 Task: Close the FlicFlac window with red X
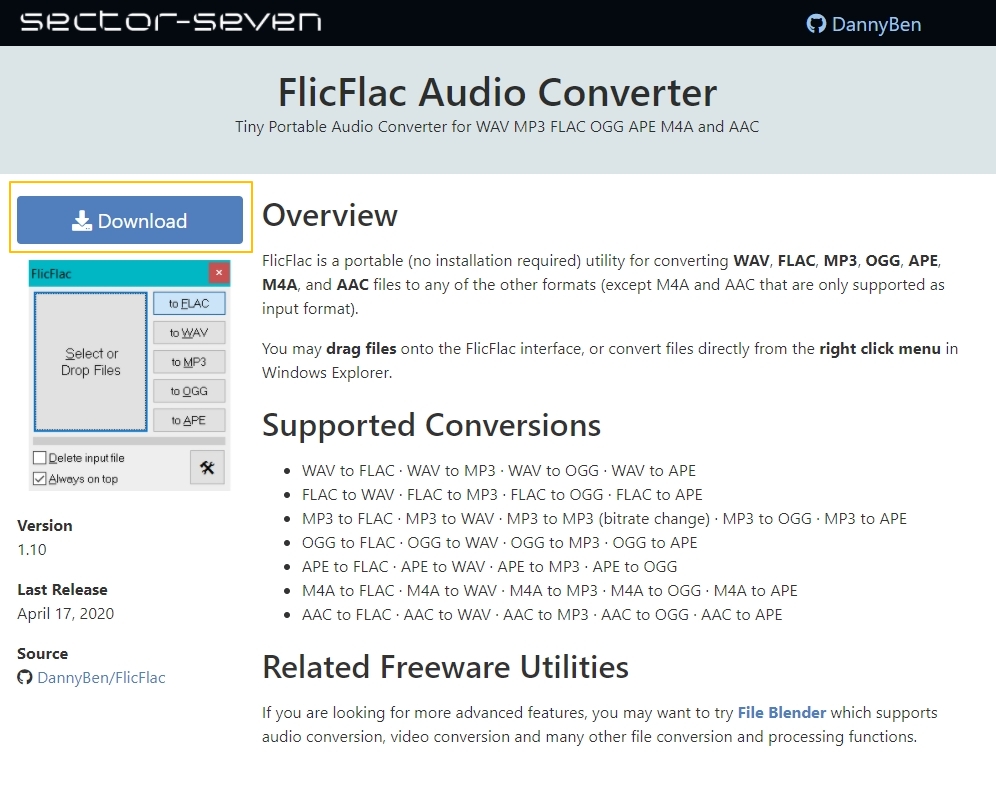click(x=219, y=273)
